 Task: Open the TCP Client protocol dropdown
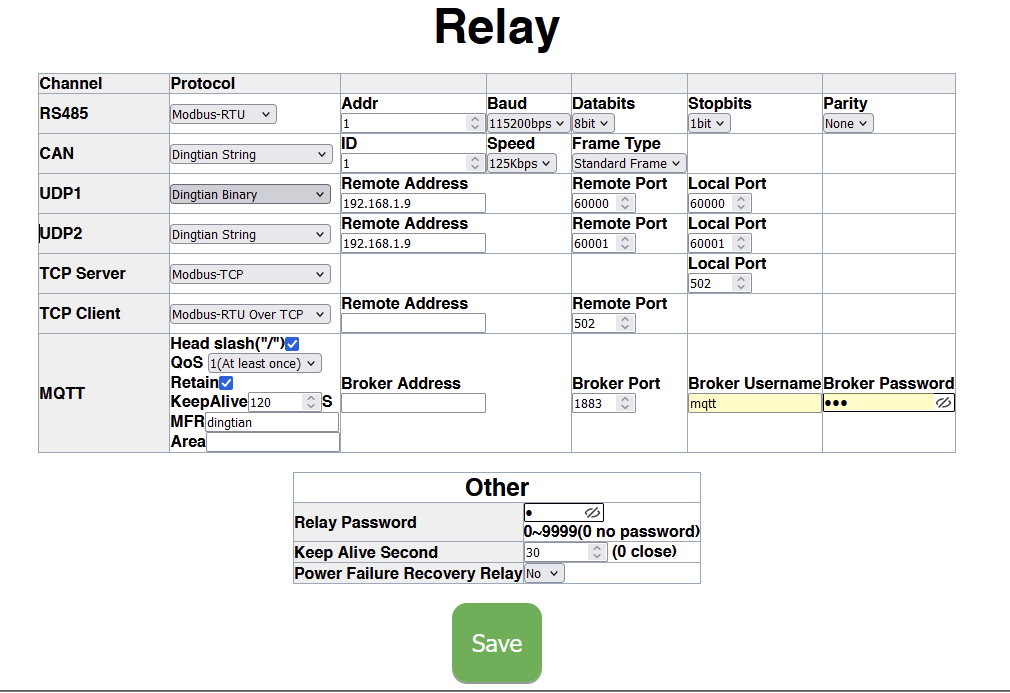[250, 314]
